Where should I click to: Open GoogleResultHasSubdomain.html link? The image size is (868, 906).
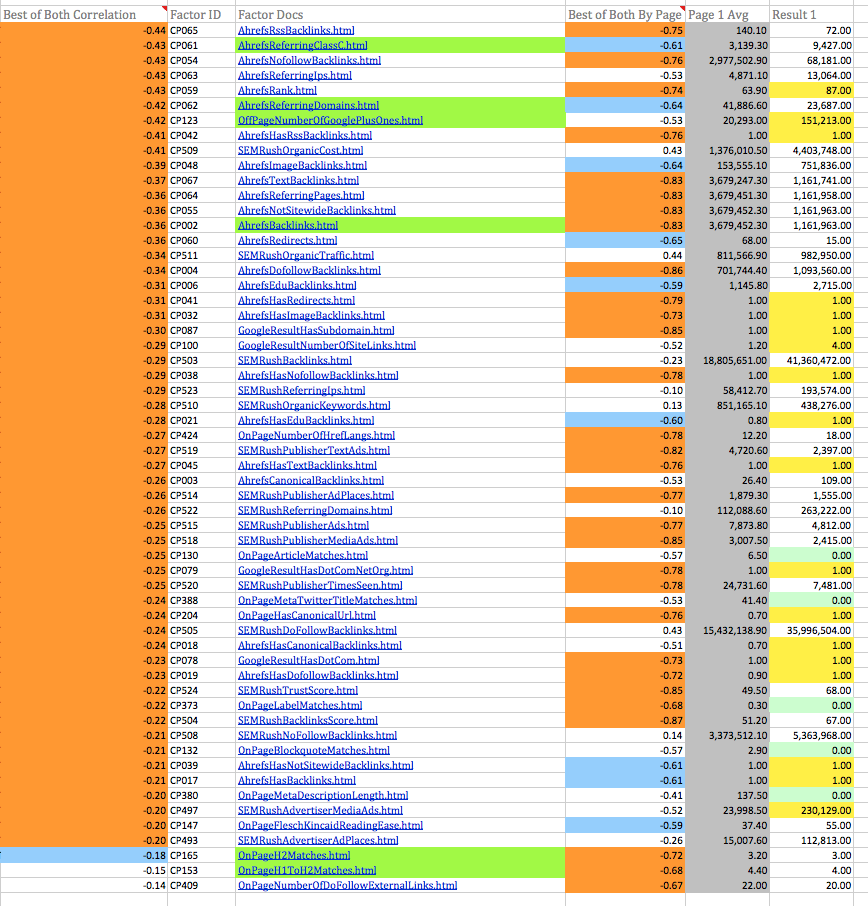click(316, 331)
